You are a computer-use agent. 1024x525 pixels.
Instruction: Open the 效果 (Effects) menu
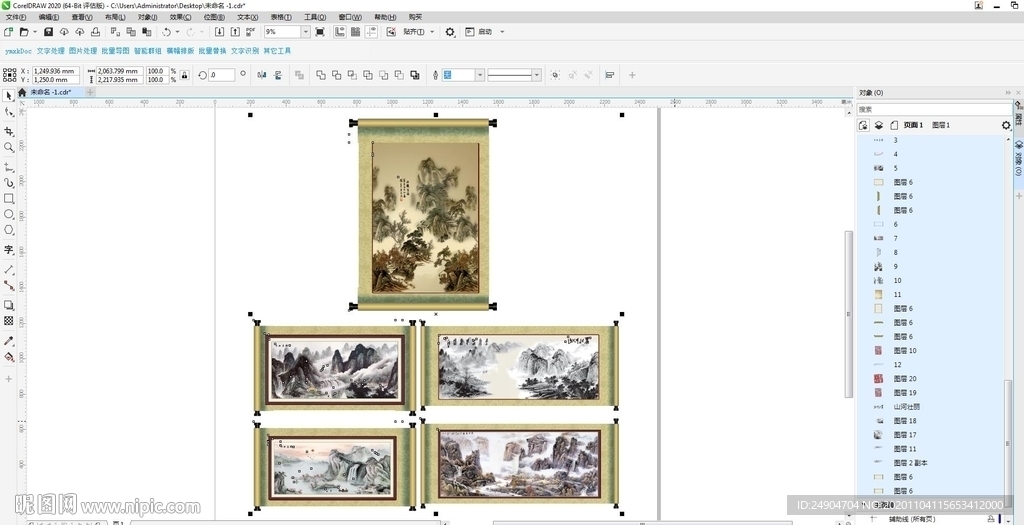(x=180, y=17)
